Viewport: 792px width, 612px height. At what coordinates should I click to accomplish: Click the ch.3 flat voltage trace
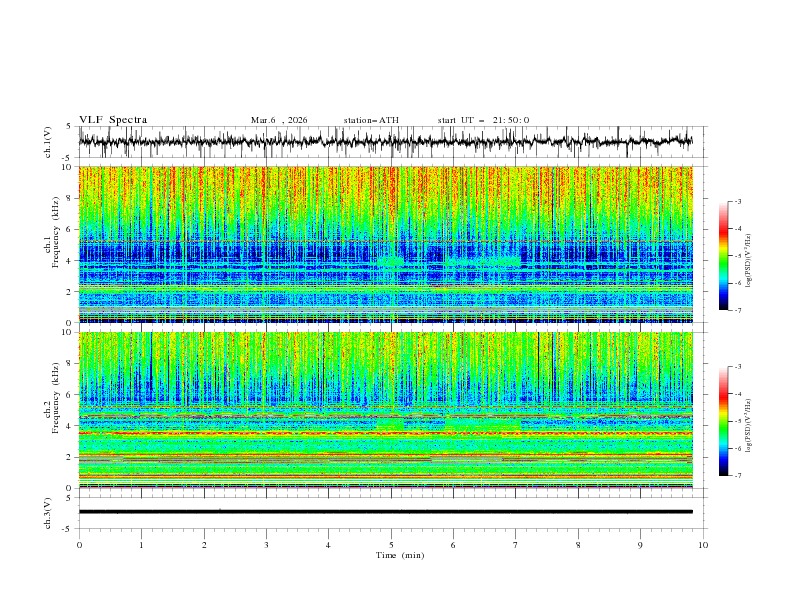click(385, 512)
